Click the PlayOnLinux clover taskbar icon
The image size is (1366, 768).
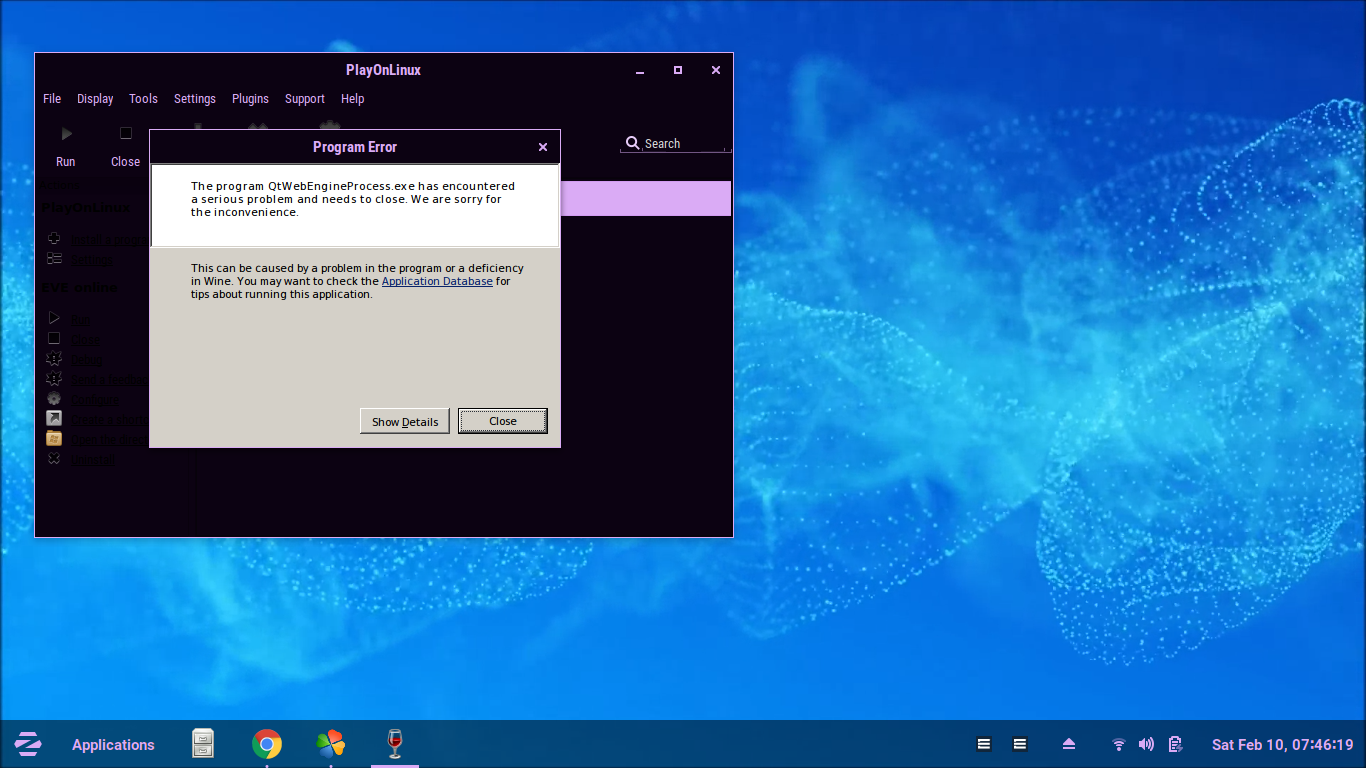(x=330, y=744)
